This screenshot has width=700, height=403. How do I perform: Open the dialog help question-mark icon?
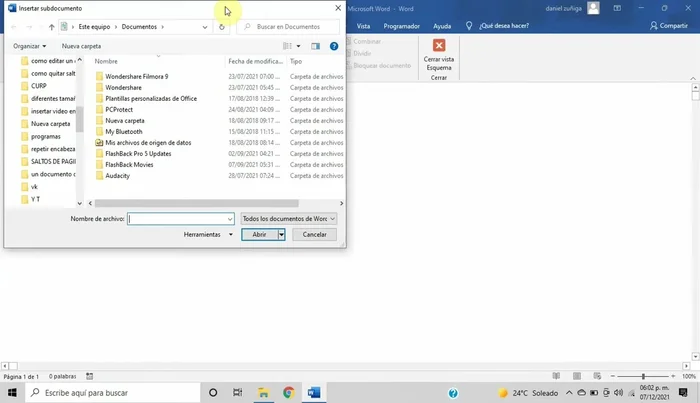click(334, 46)
